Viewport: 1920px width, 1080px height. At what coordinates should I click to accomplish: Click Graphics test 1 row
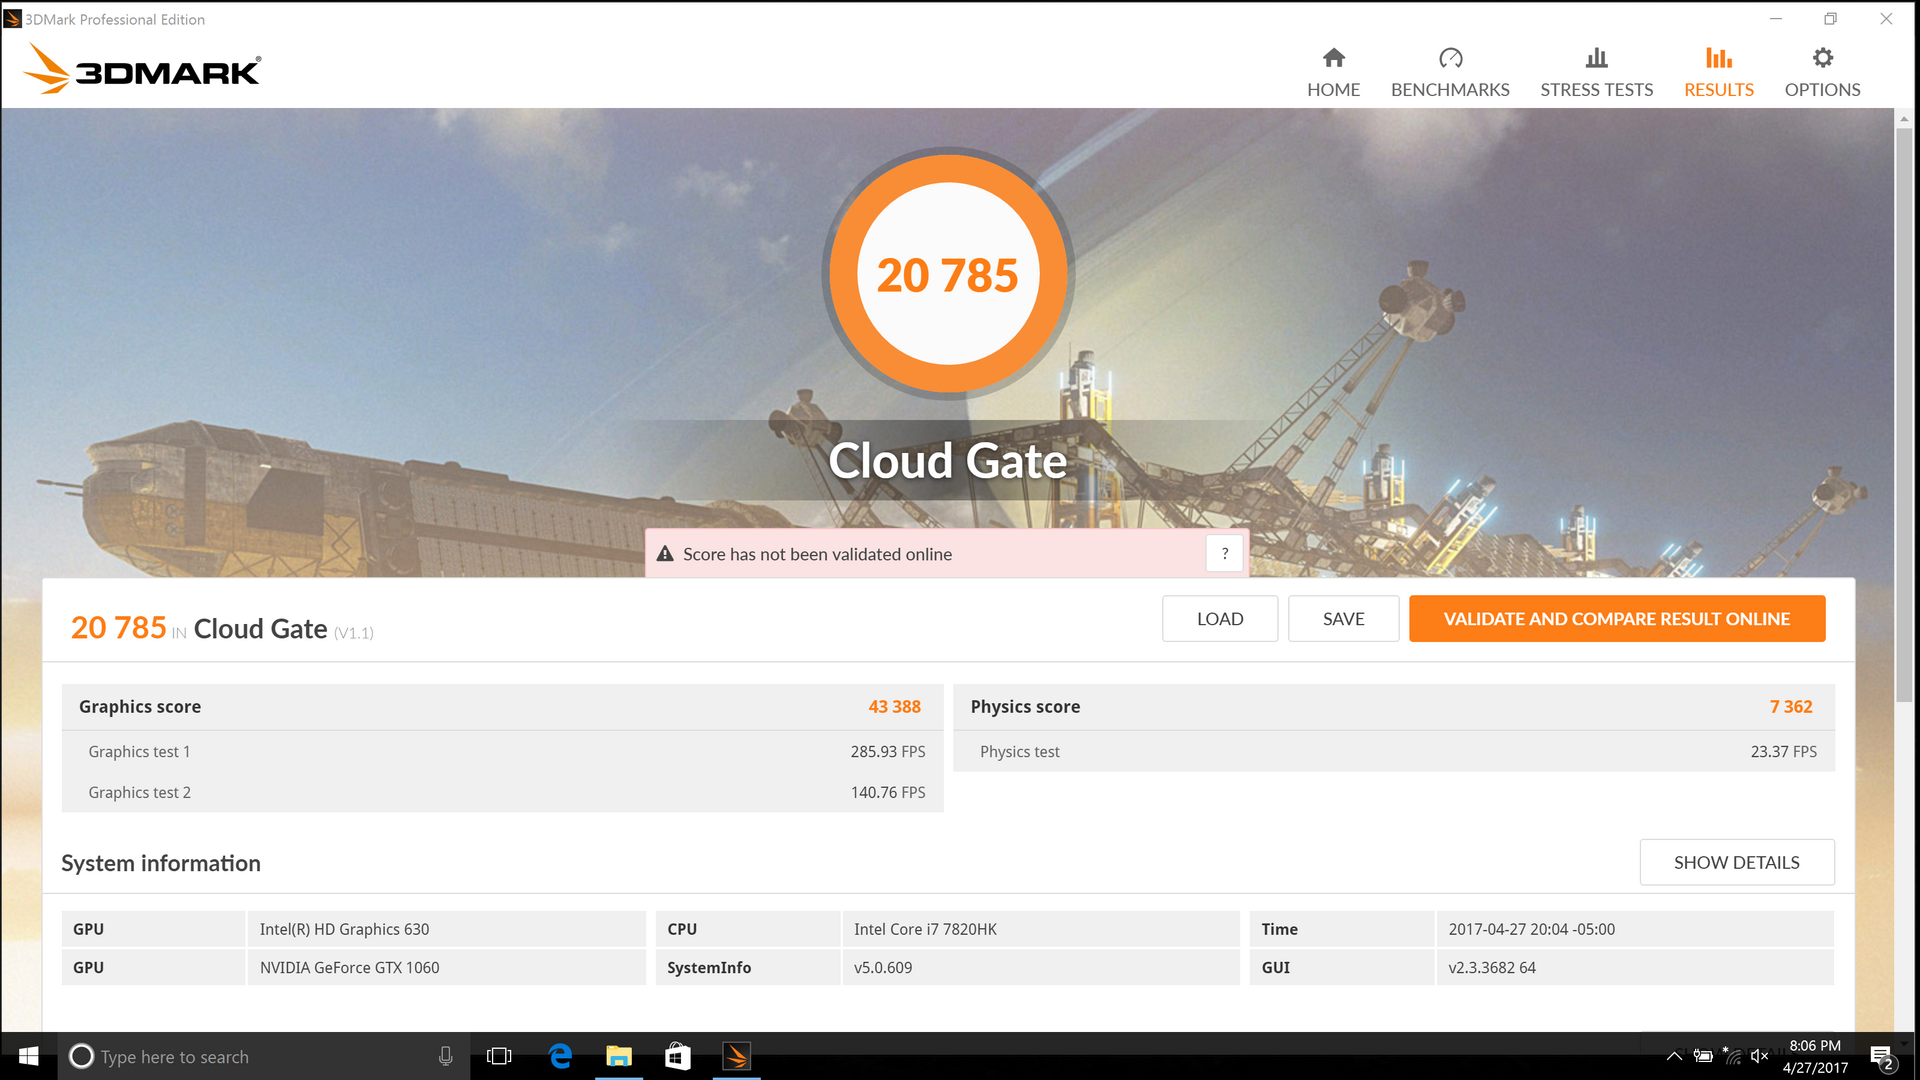click(502, 751)
